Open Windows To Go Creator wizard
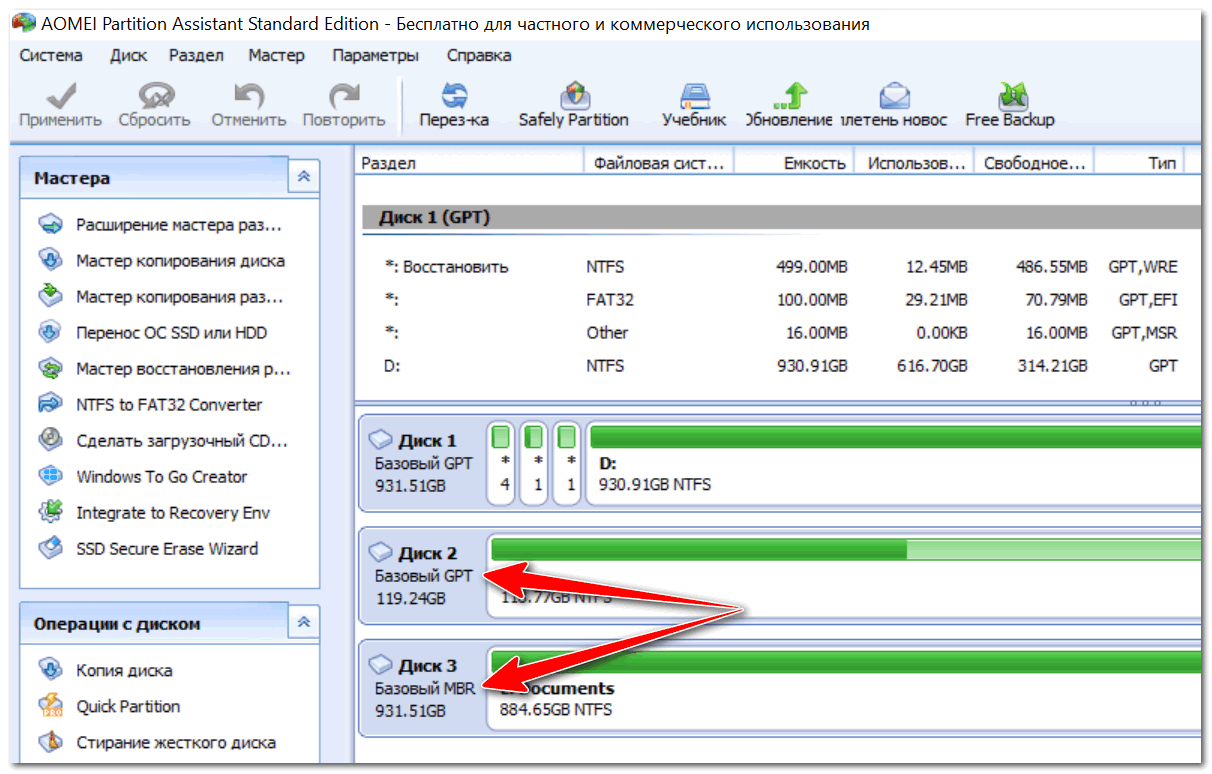The image size is (1212, 774). tap(161, 477)
